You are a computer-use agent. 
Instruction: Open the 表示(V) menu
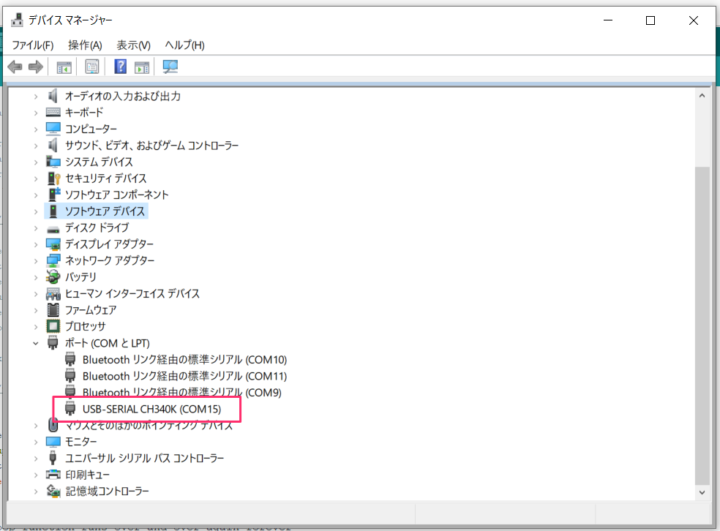pyautogui.click(x=133, y=45)
